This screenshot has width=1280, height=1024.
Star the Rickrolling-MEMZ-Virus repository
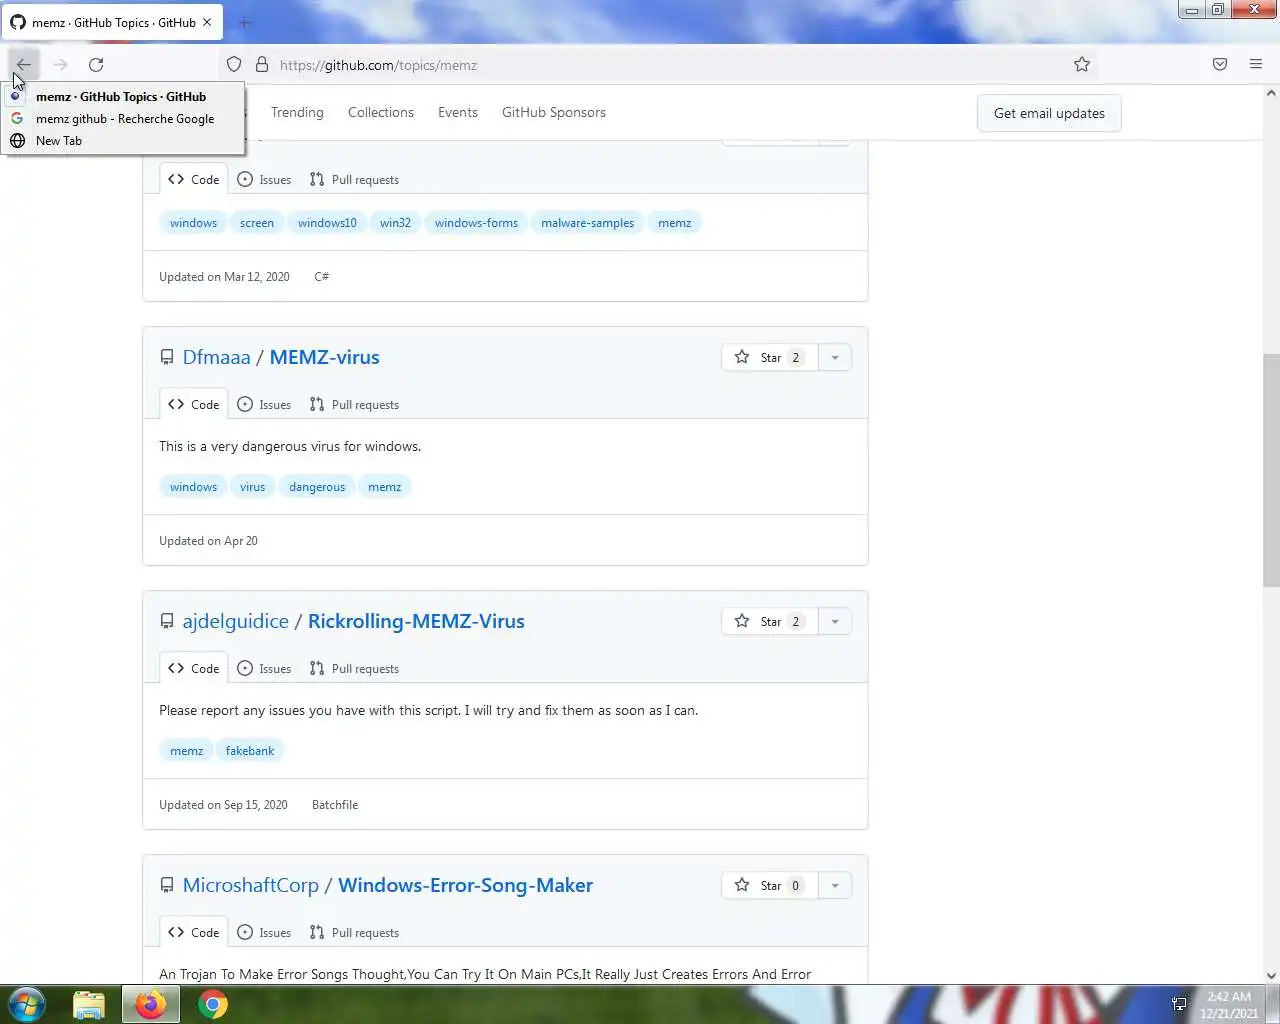coord(770,622)
